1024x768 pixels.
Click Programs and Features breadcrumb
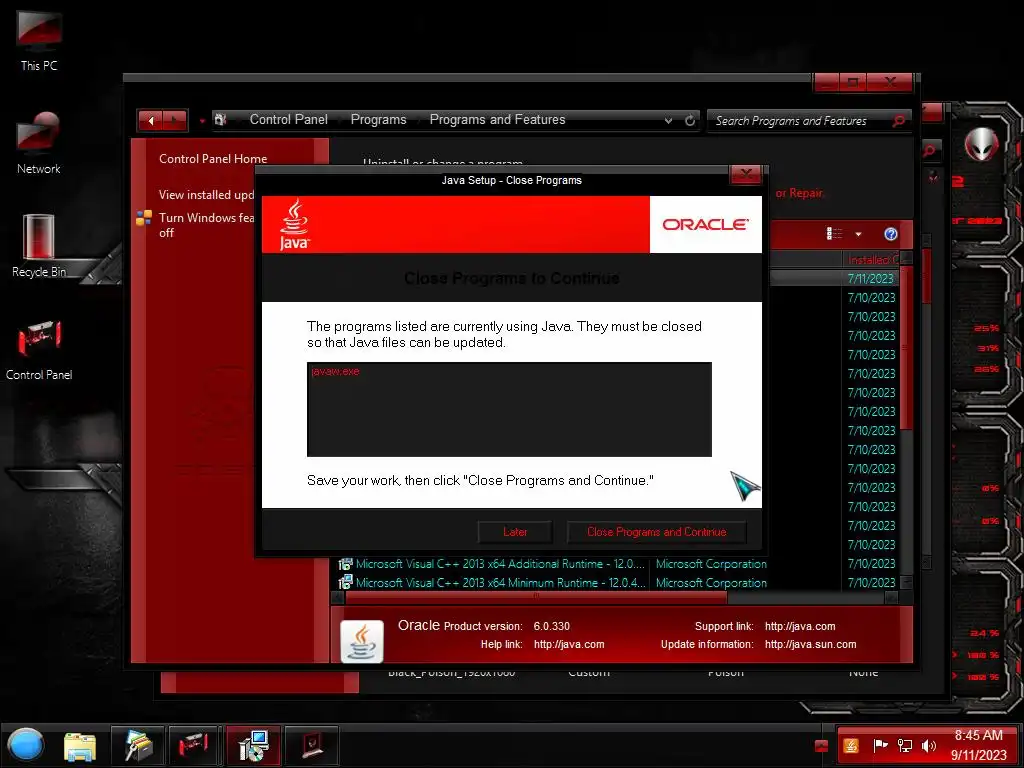tap(497, 120)
